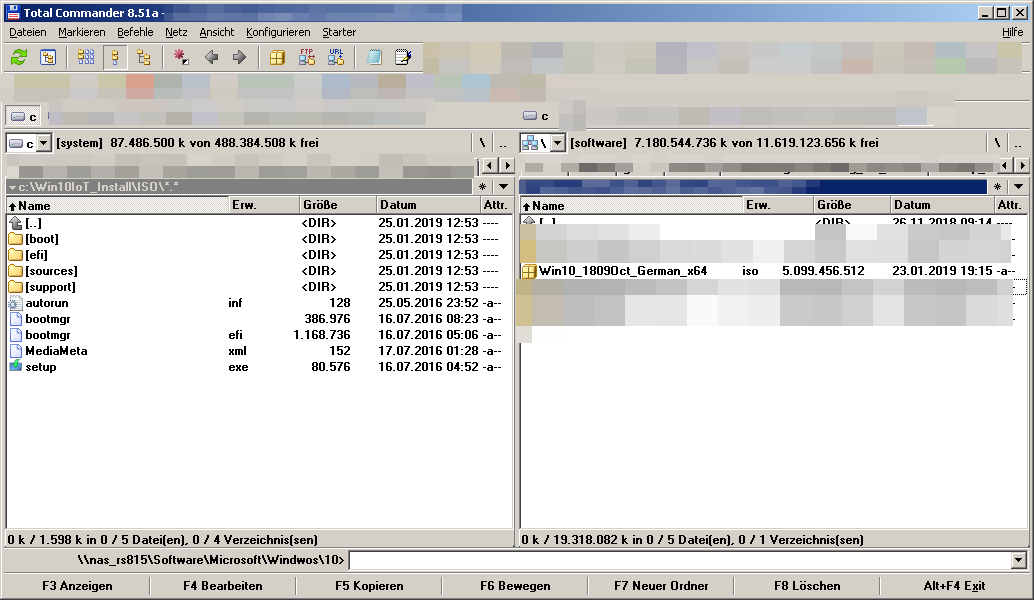Click the FTP connect toolbar icon

(x=307, y=57)
